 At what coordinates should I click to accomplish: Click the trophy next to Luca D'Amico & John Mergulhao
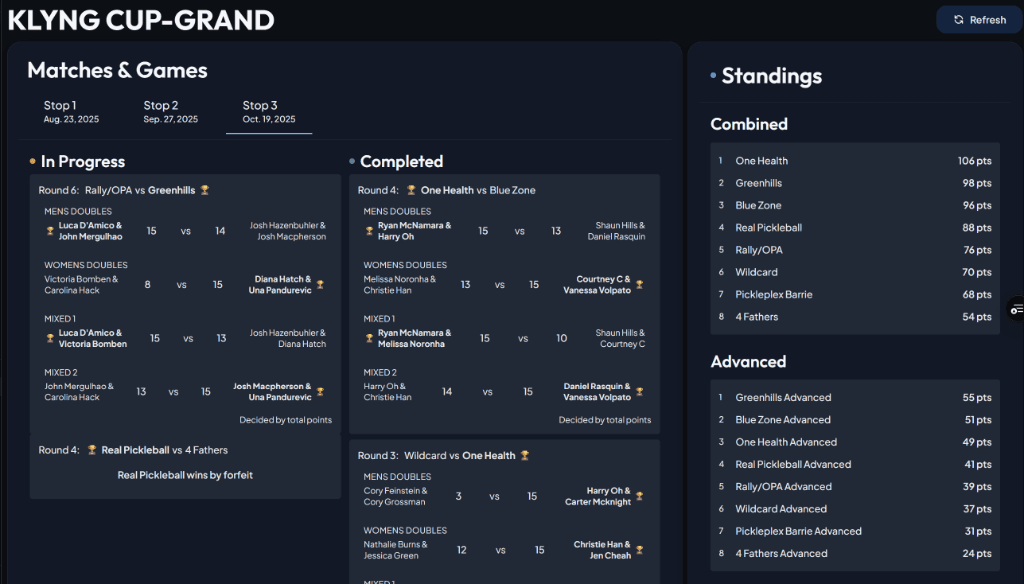(x=50, y=229)
